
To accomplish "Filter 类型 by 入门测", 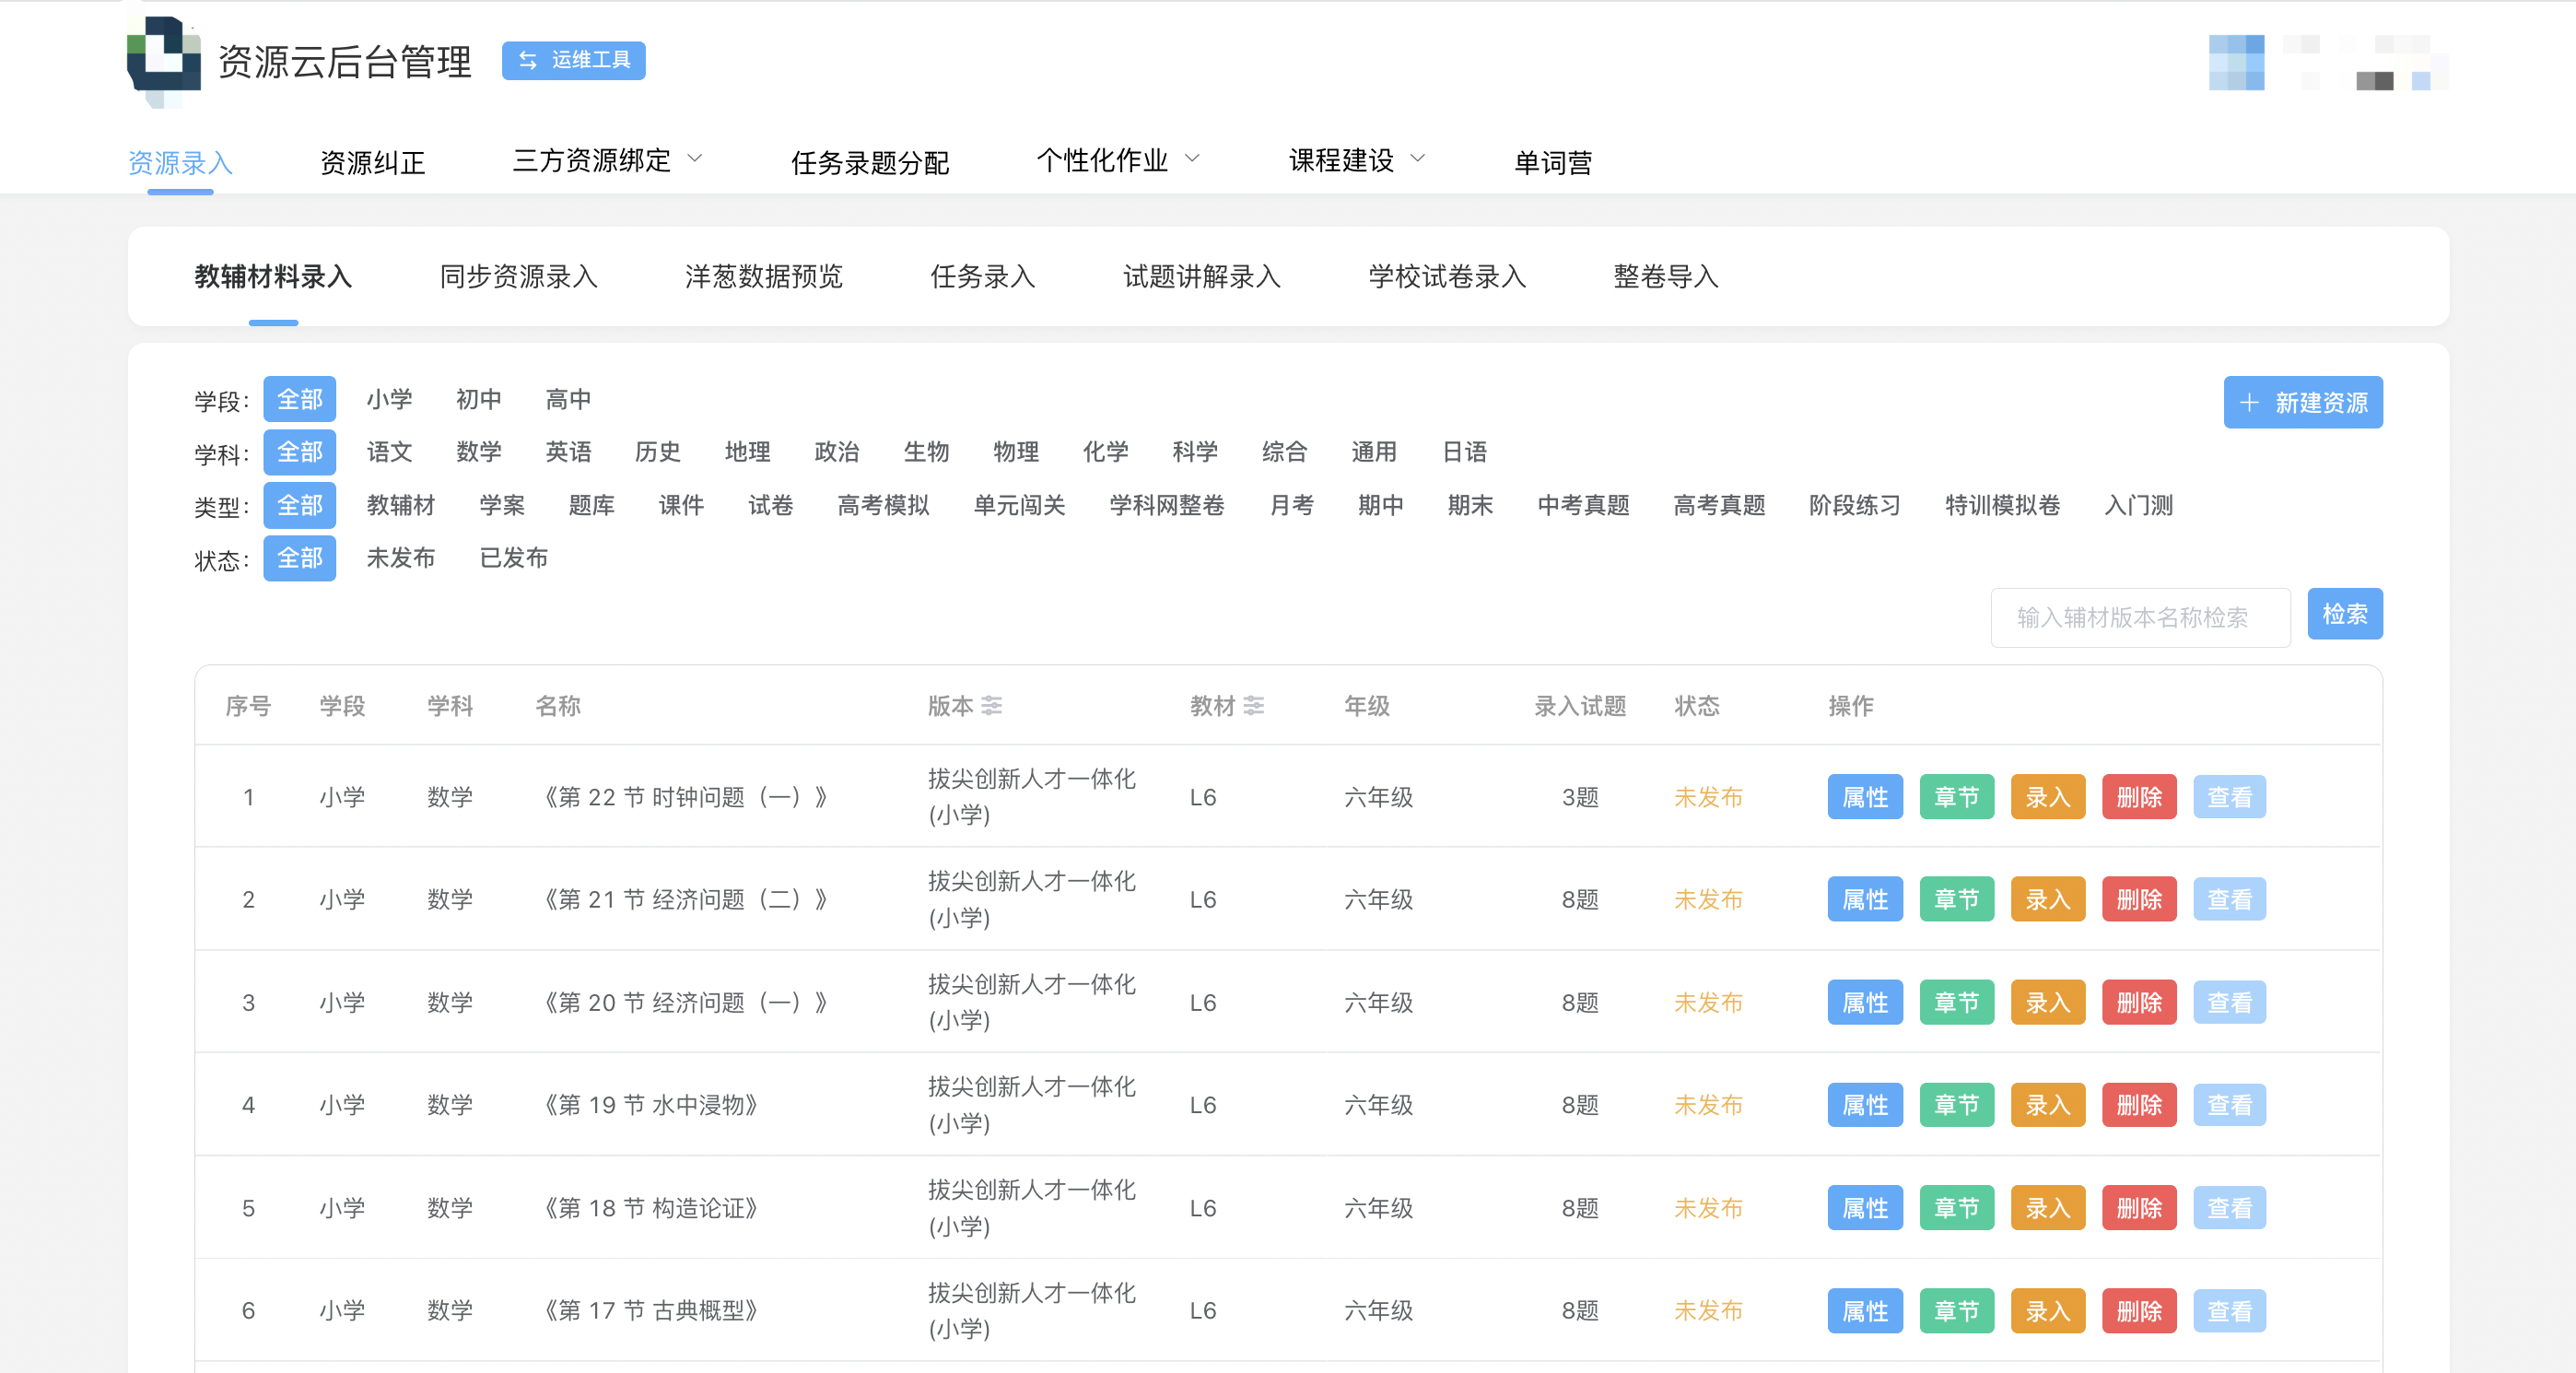I will tap(2138, 505).
